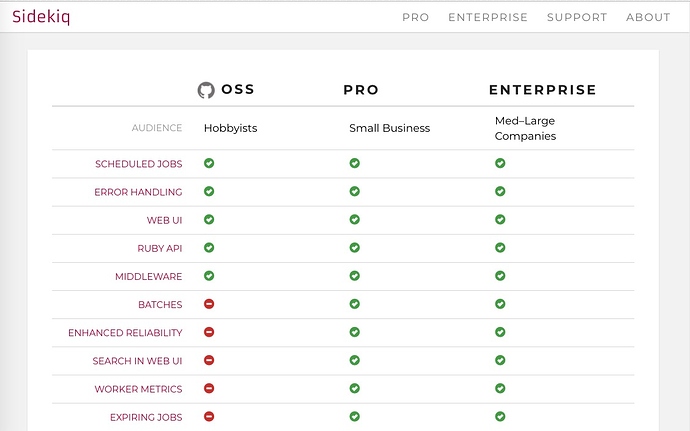Click OSS red minus for Expiring Jobs

[x=209, y=417]
